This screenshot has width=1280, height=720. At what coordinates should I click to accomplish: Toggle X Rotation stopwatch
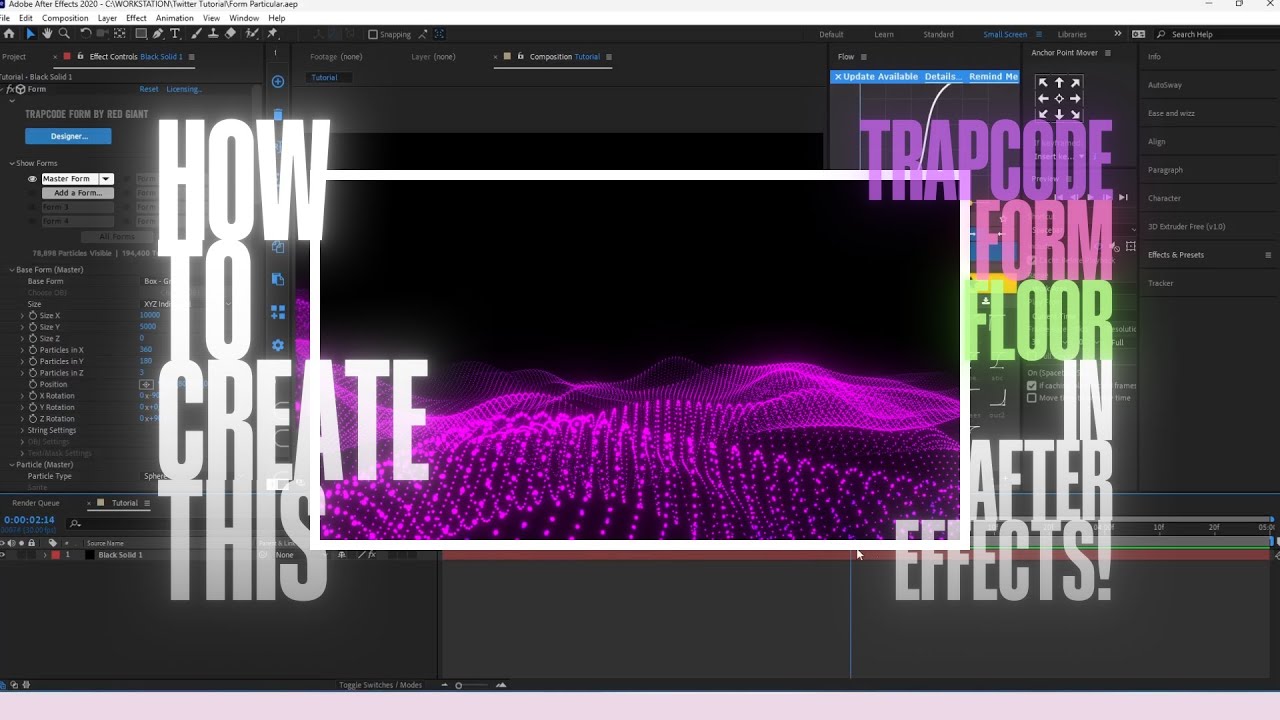point(33,396)
